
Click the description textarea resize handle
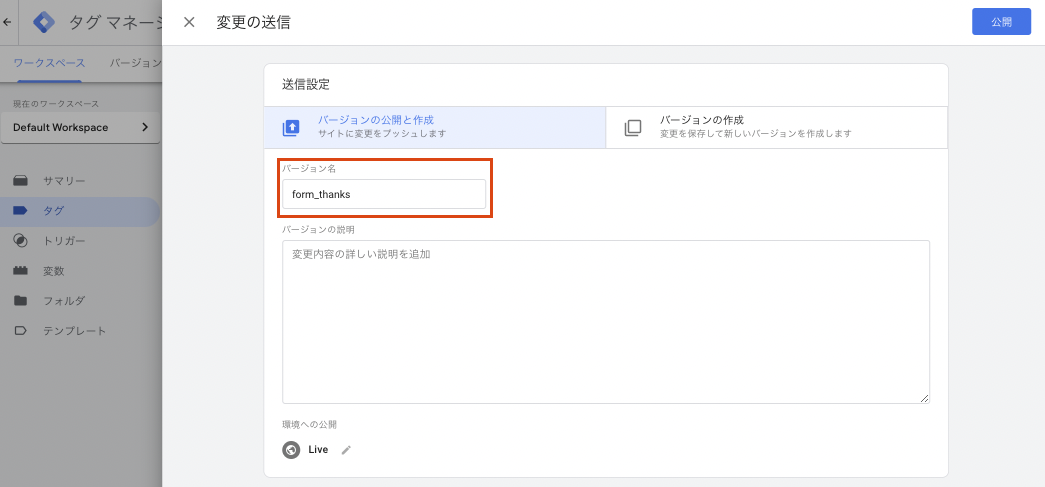point(924,398)
